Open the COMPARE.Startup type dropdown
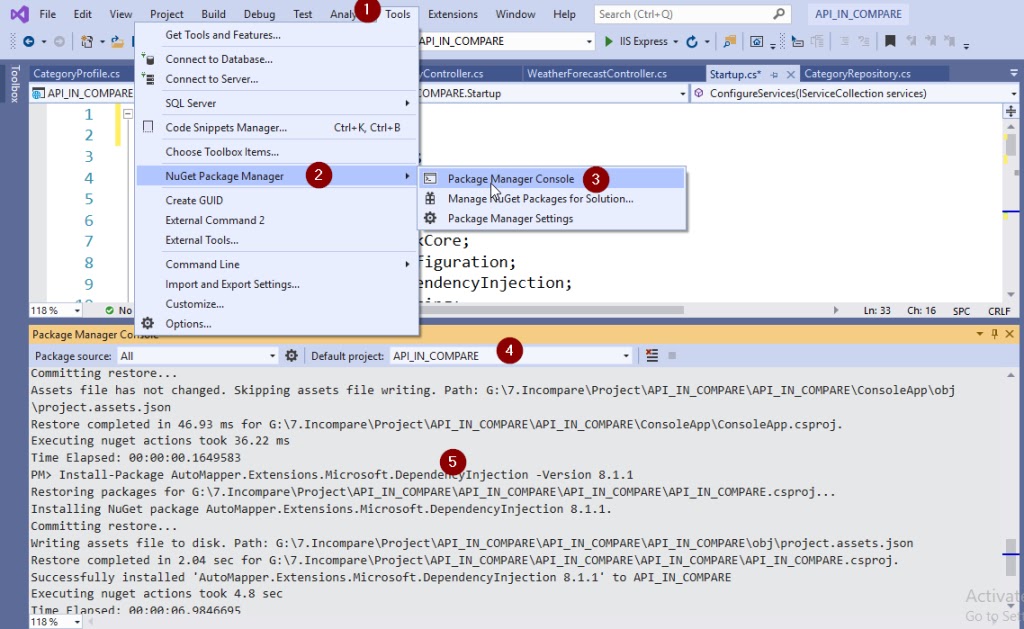The width and height of the screenshot is (1024, 629). [x=682, y=93]
